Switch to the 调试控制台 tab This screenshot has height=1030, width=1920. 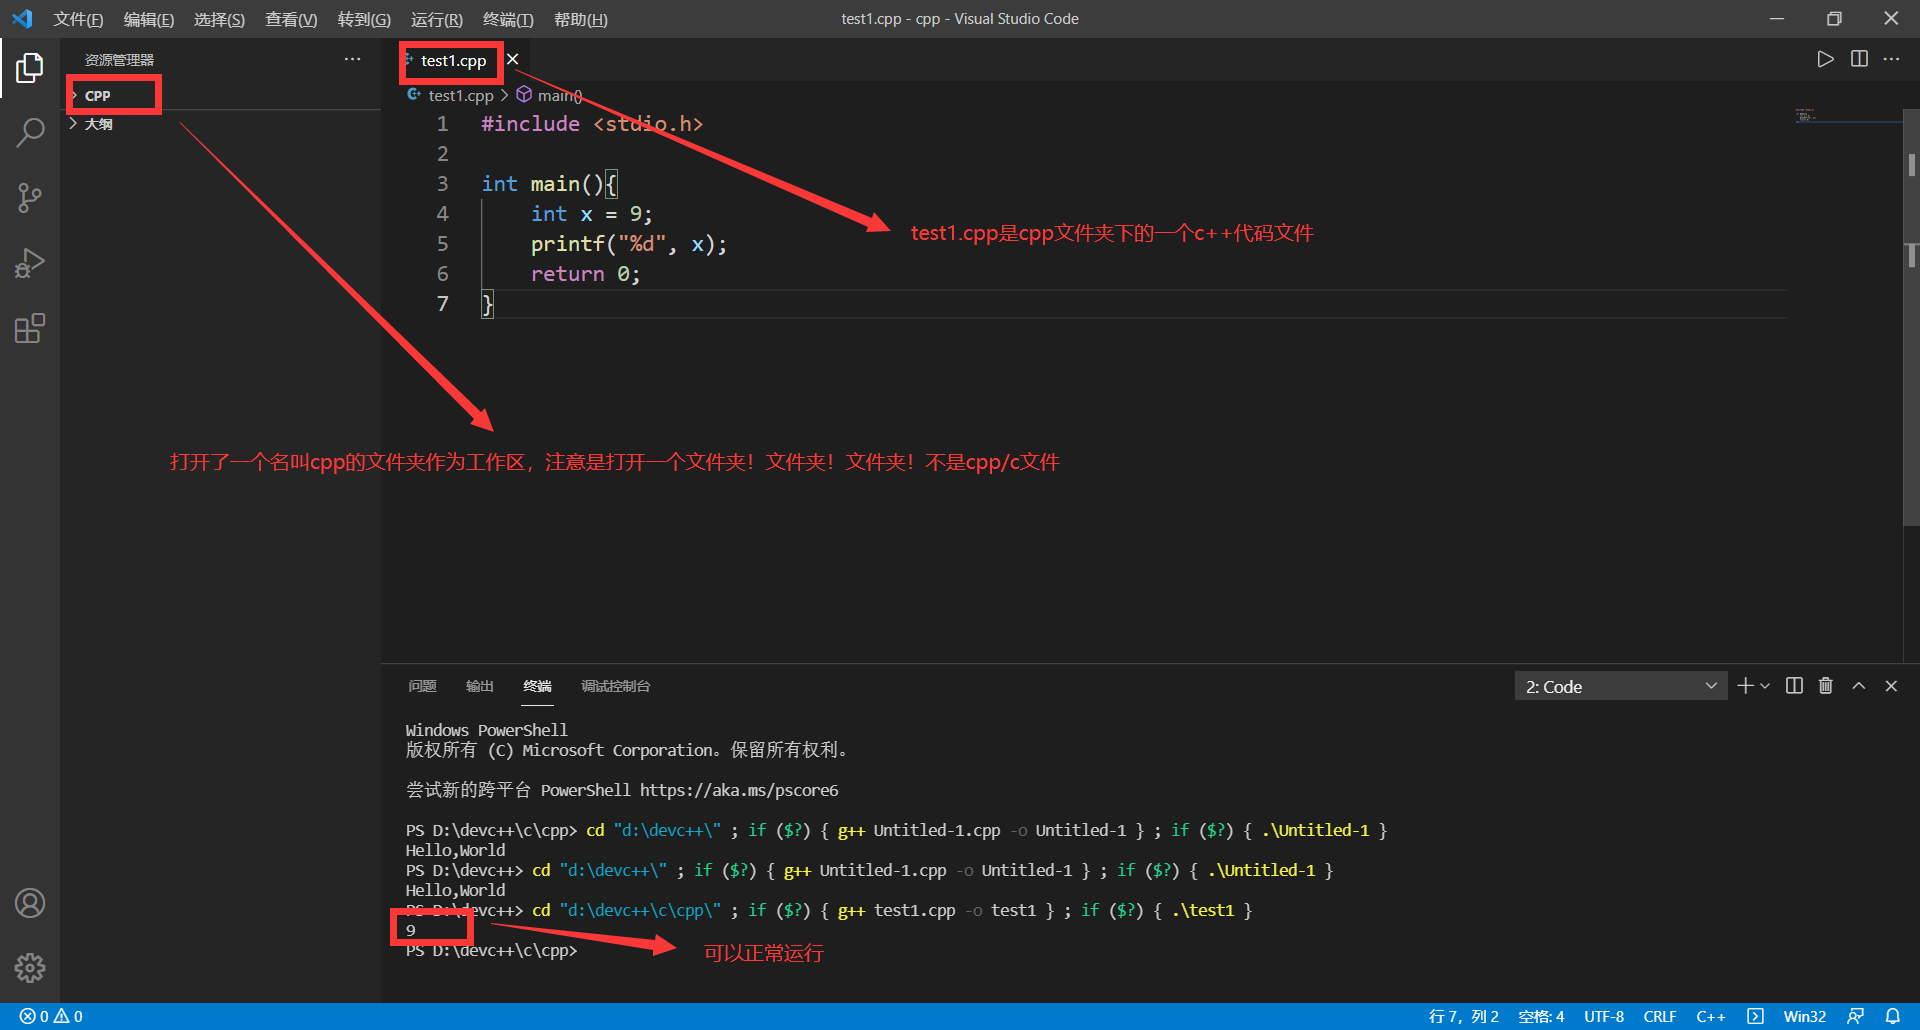(x=615, y=686)
